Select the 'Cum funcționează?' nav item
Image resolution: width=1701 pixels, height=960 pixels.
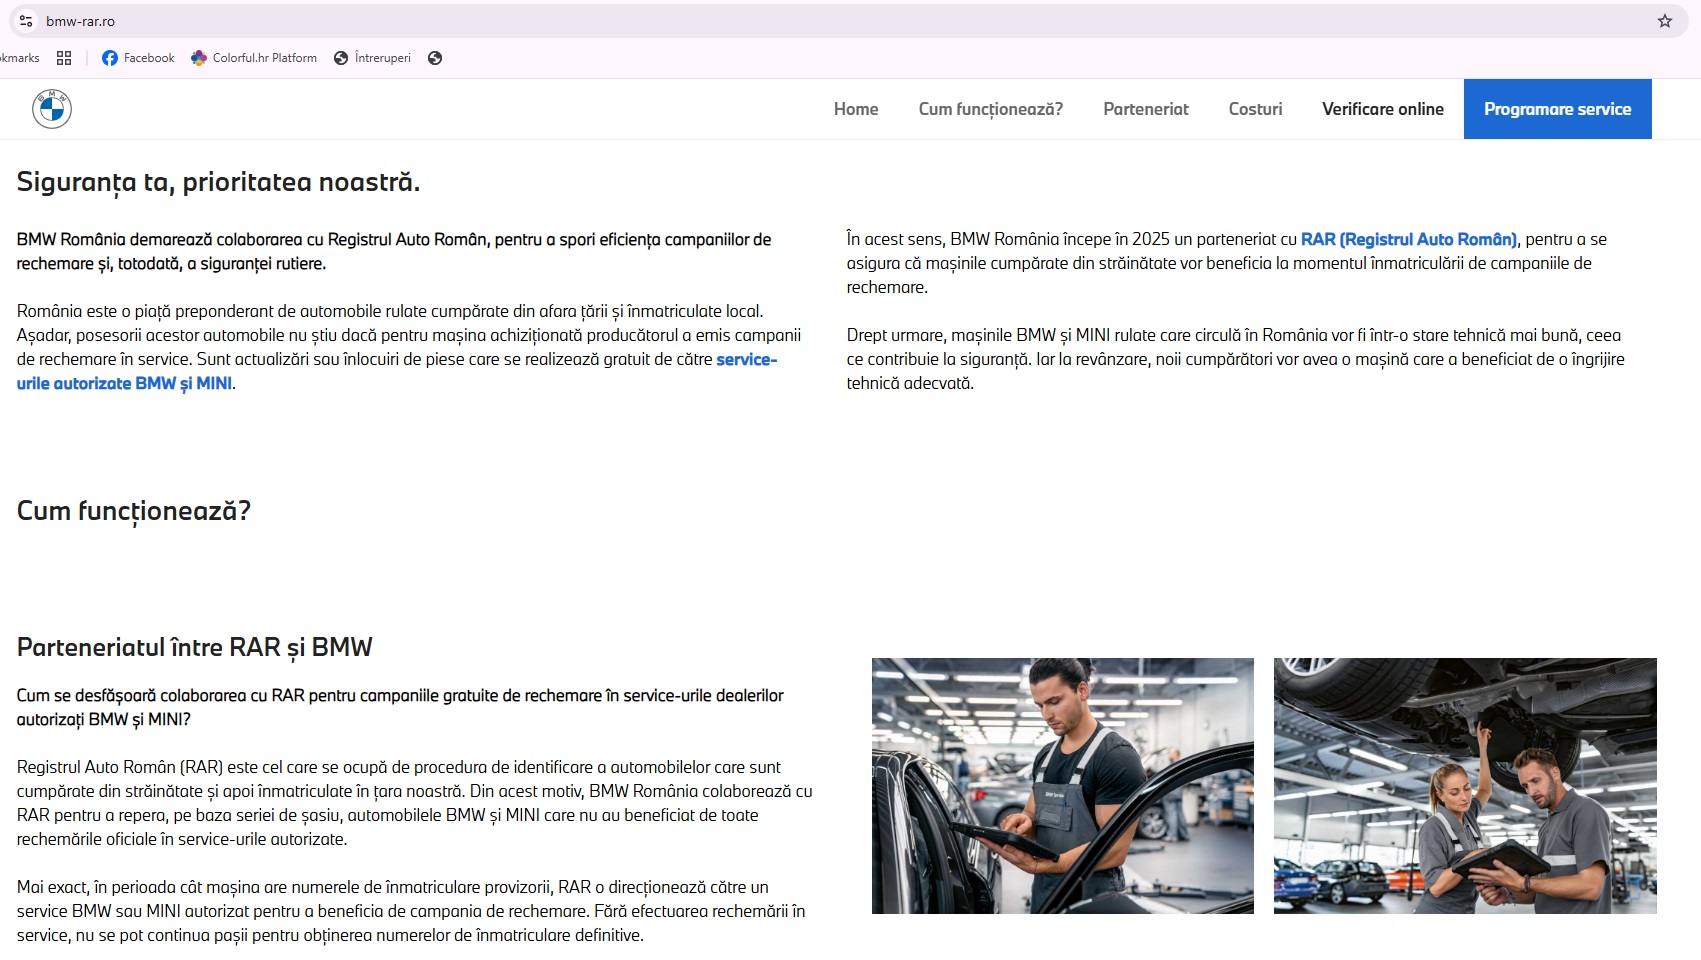coord(990,109)
